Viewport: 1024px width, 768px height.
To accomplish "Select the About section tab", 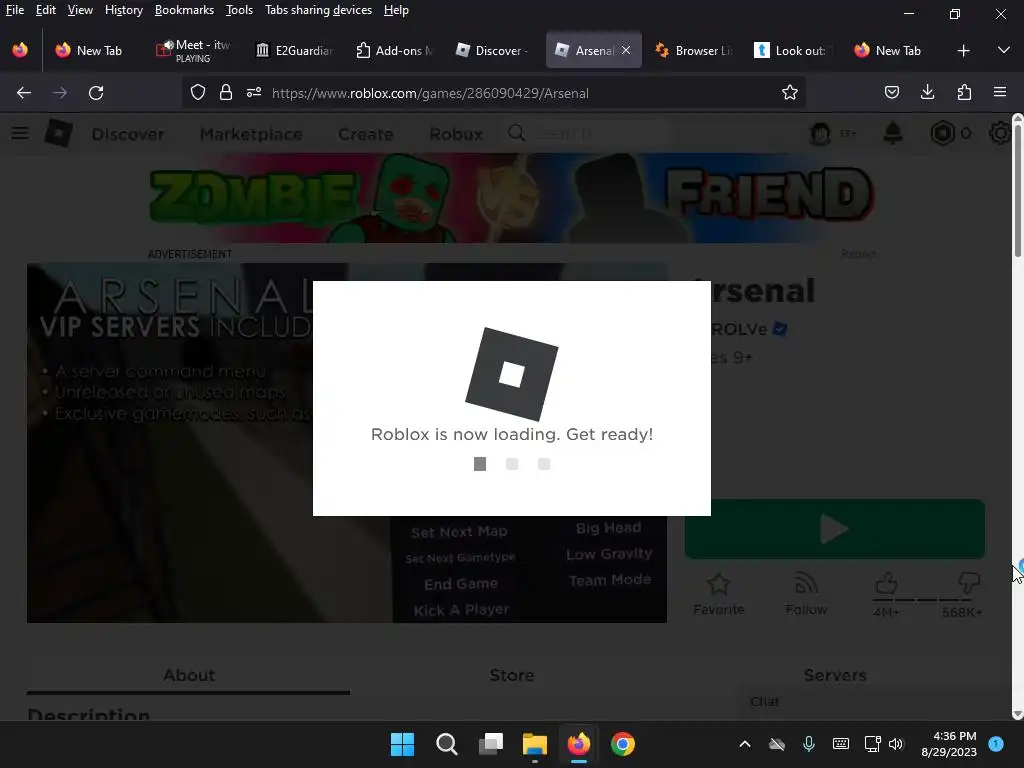I will 189,675.
